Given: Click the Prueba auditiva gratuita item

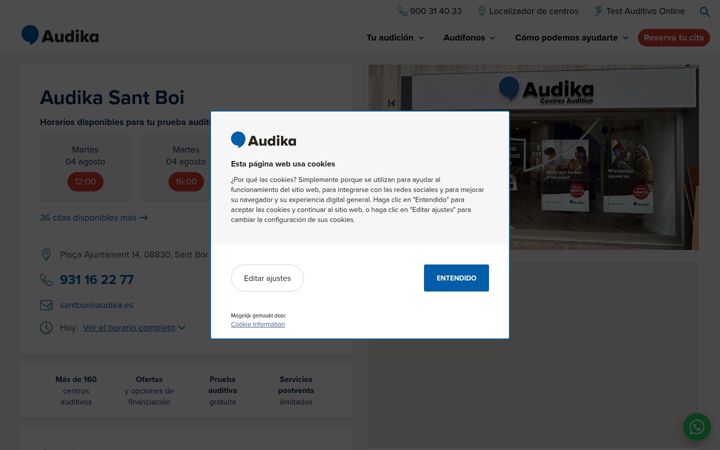Looking at the screenshot, I should tap(223, 390).
